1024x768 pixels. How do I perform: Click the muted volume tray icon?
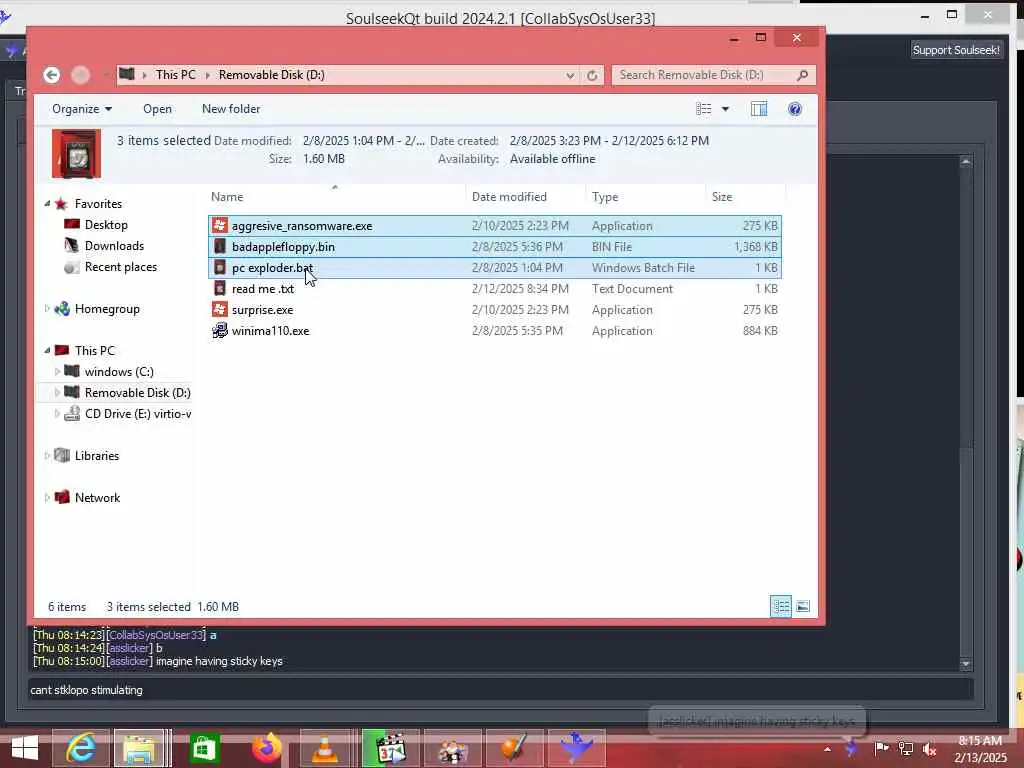click(929, 749)
